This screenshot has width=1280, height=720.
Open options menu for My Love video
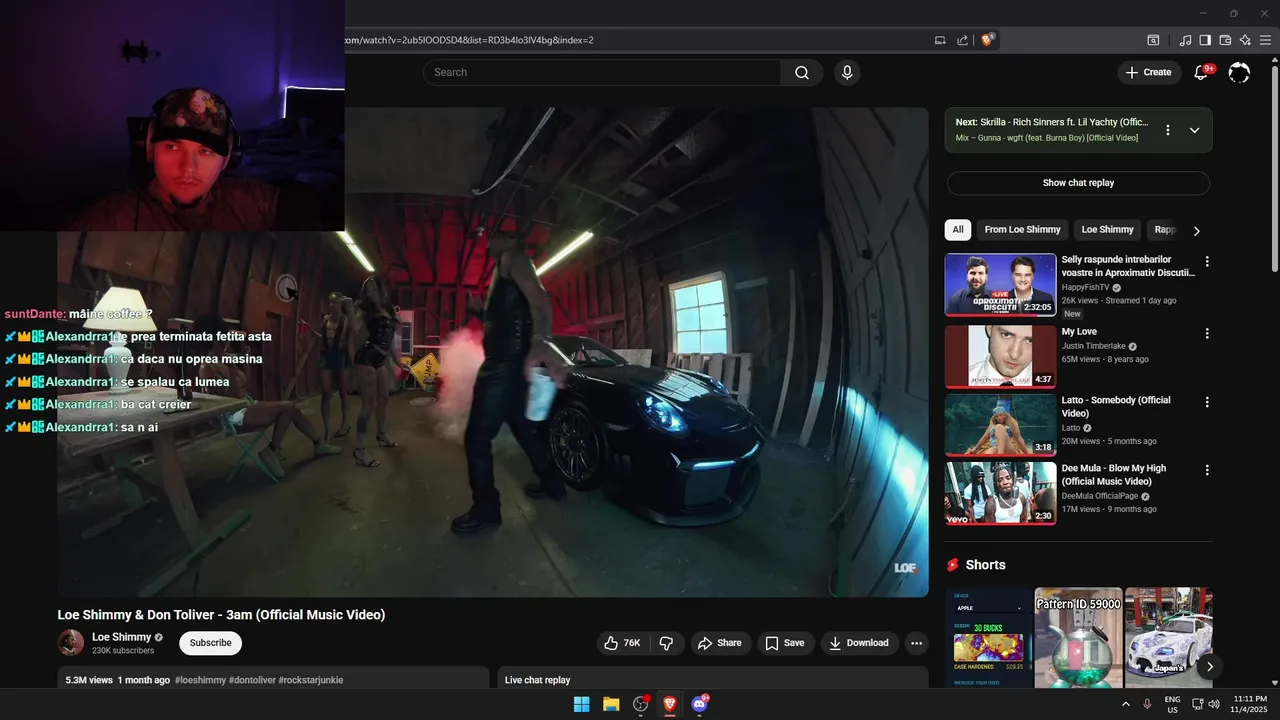tap(1207, 333)
